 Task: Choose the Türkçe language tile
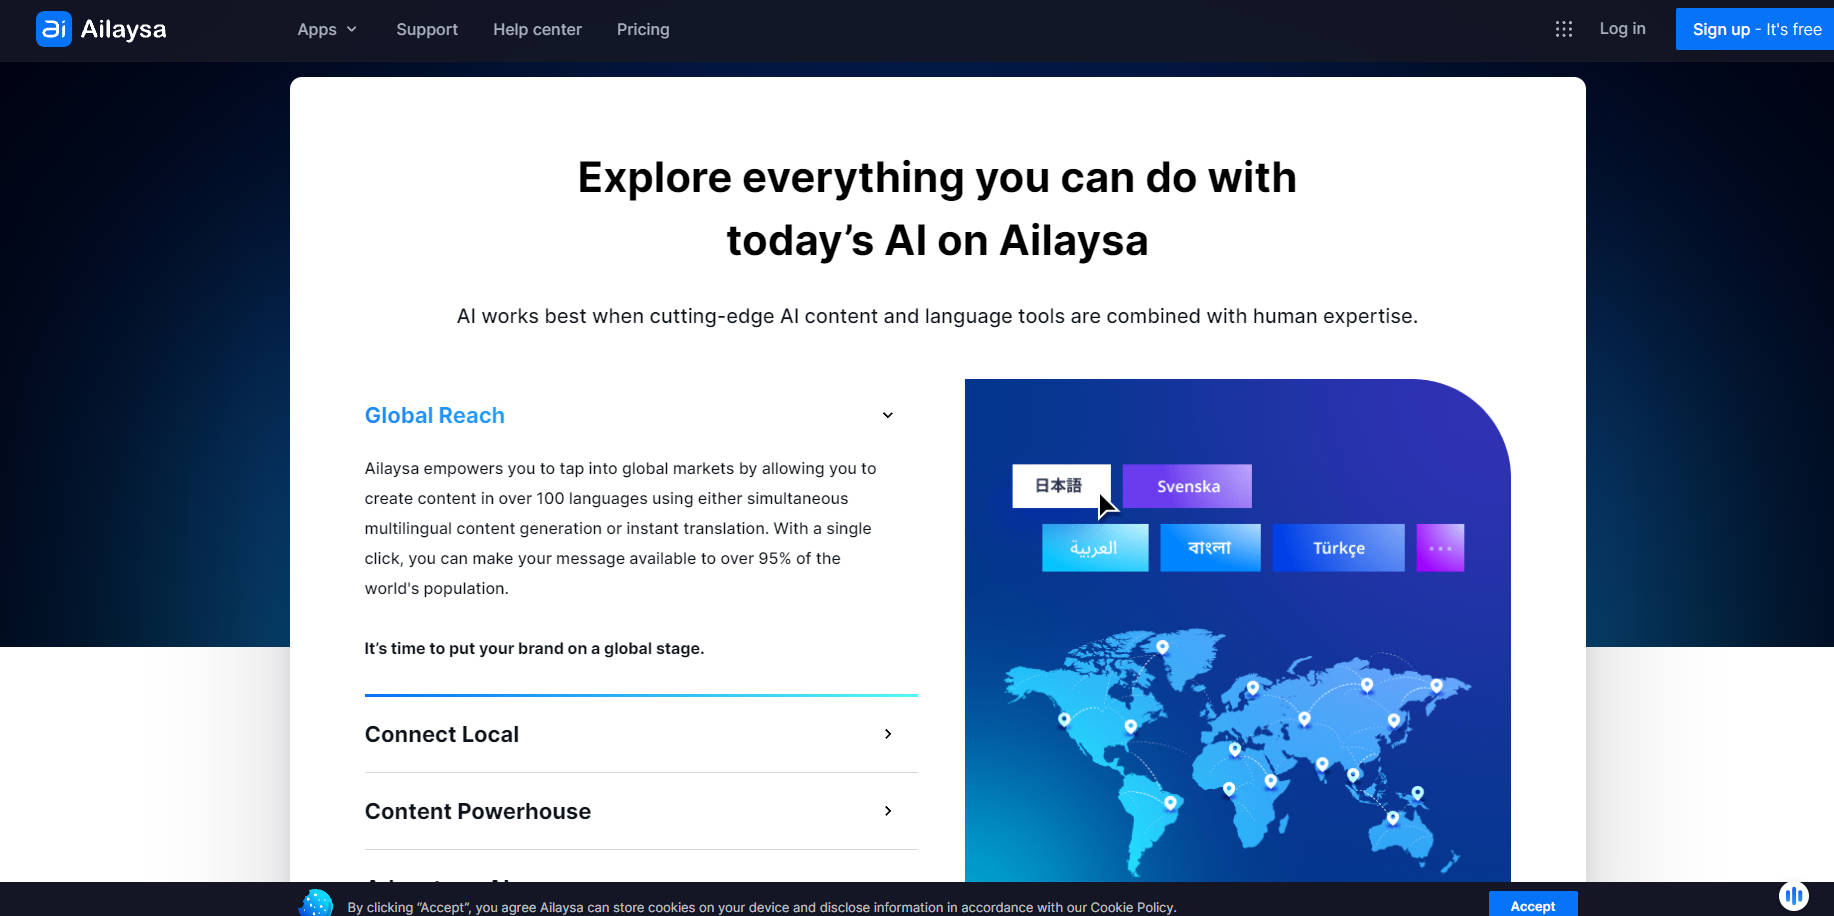pyautogui.click(x=1337, y=548)
